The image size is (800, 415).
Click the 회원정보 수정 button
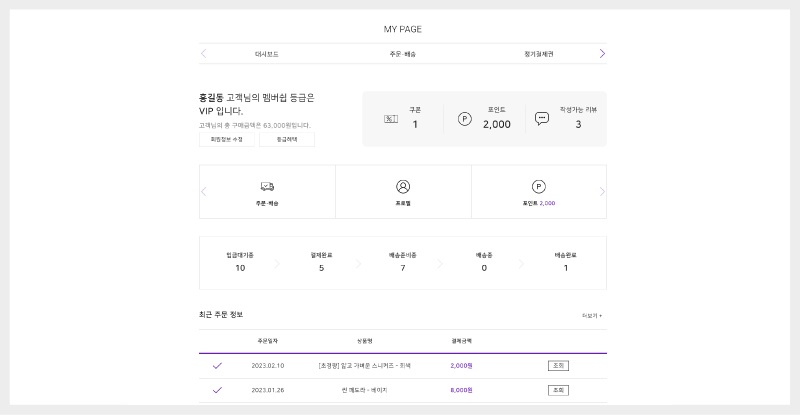(226, 140)
